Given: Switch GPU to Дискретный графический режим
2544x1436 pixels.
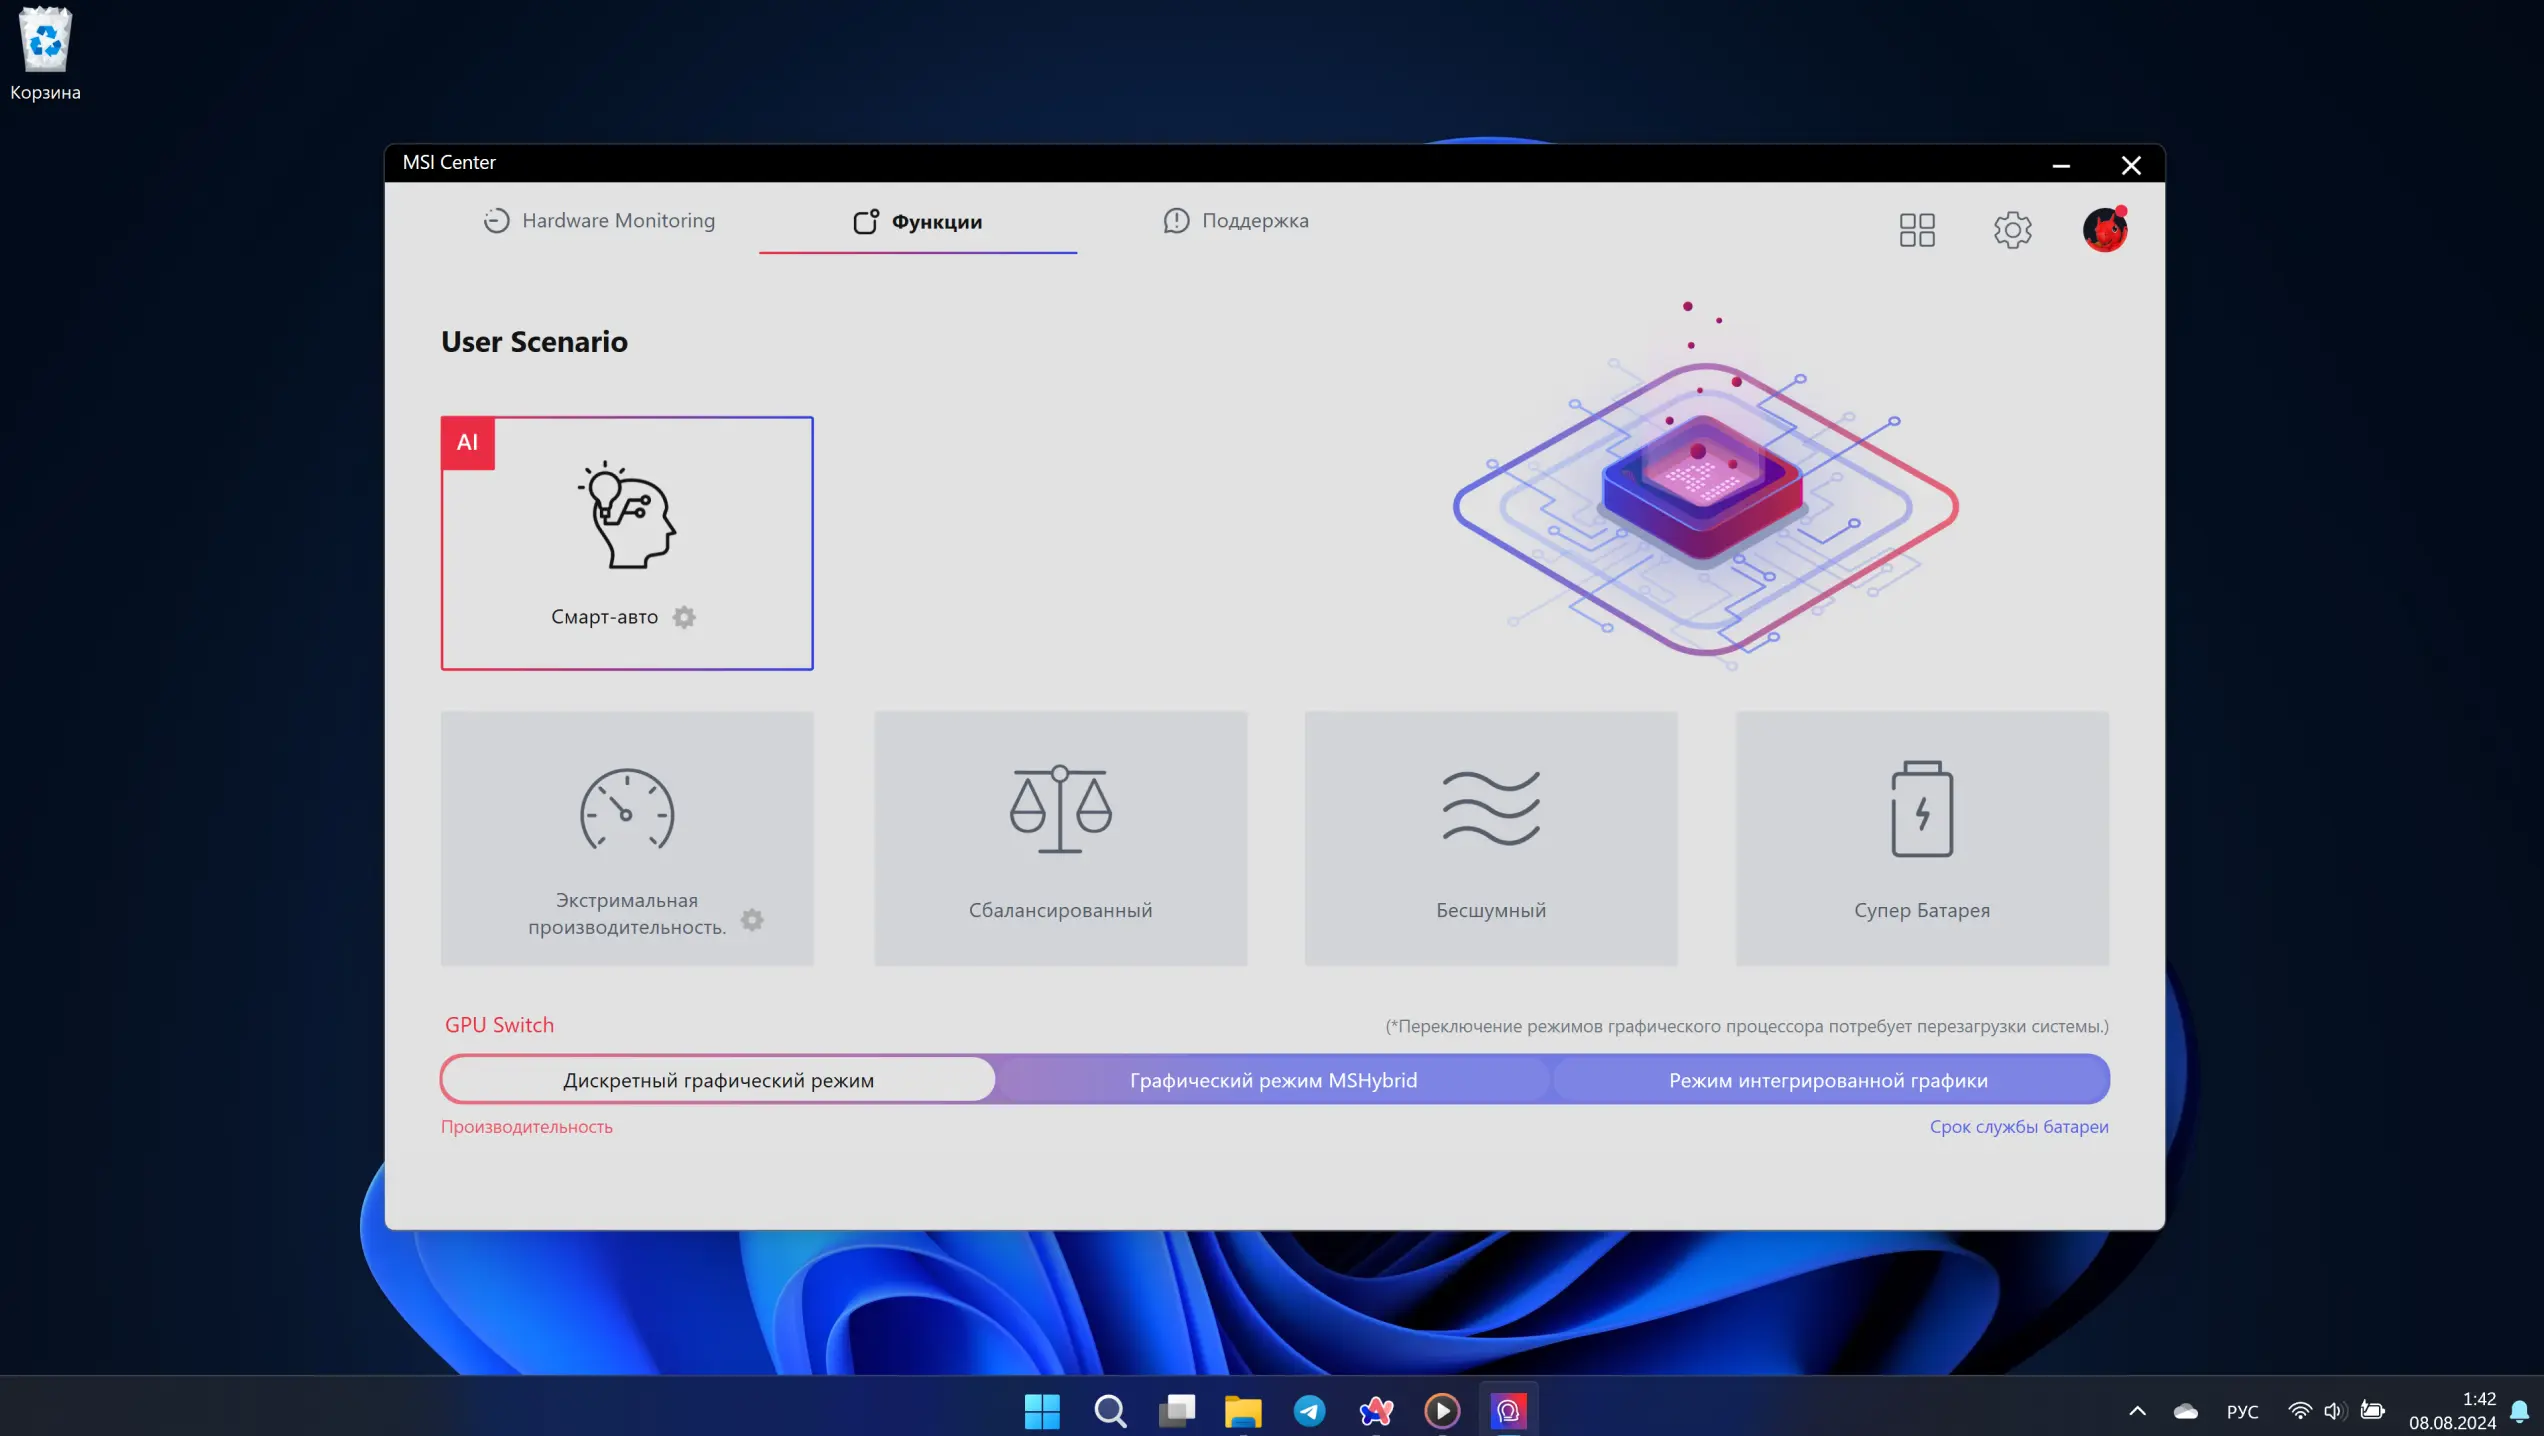Looking at the screenshot, I should coord(718,1080).
